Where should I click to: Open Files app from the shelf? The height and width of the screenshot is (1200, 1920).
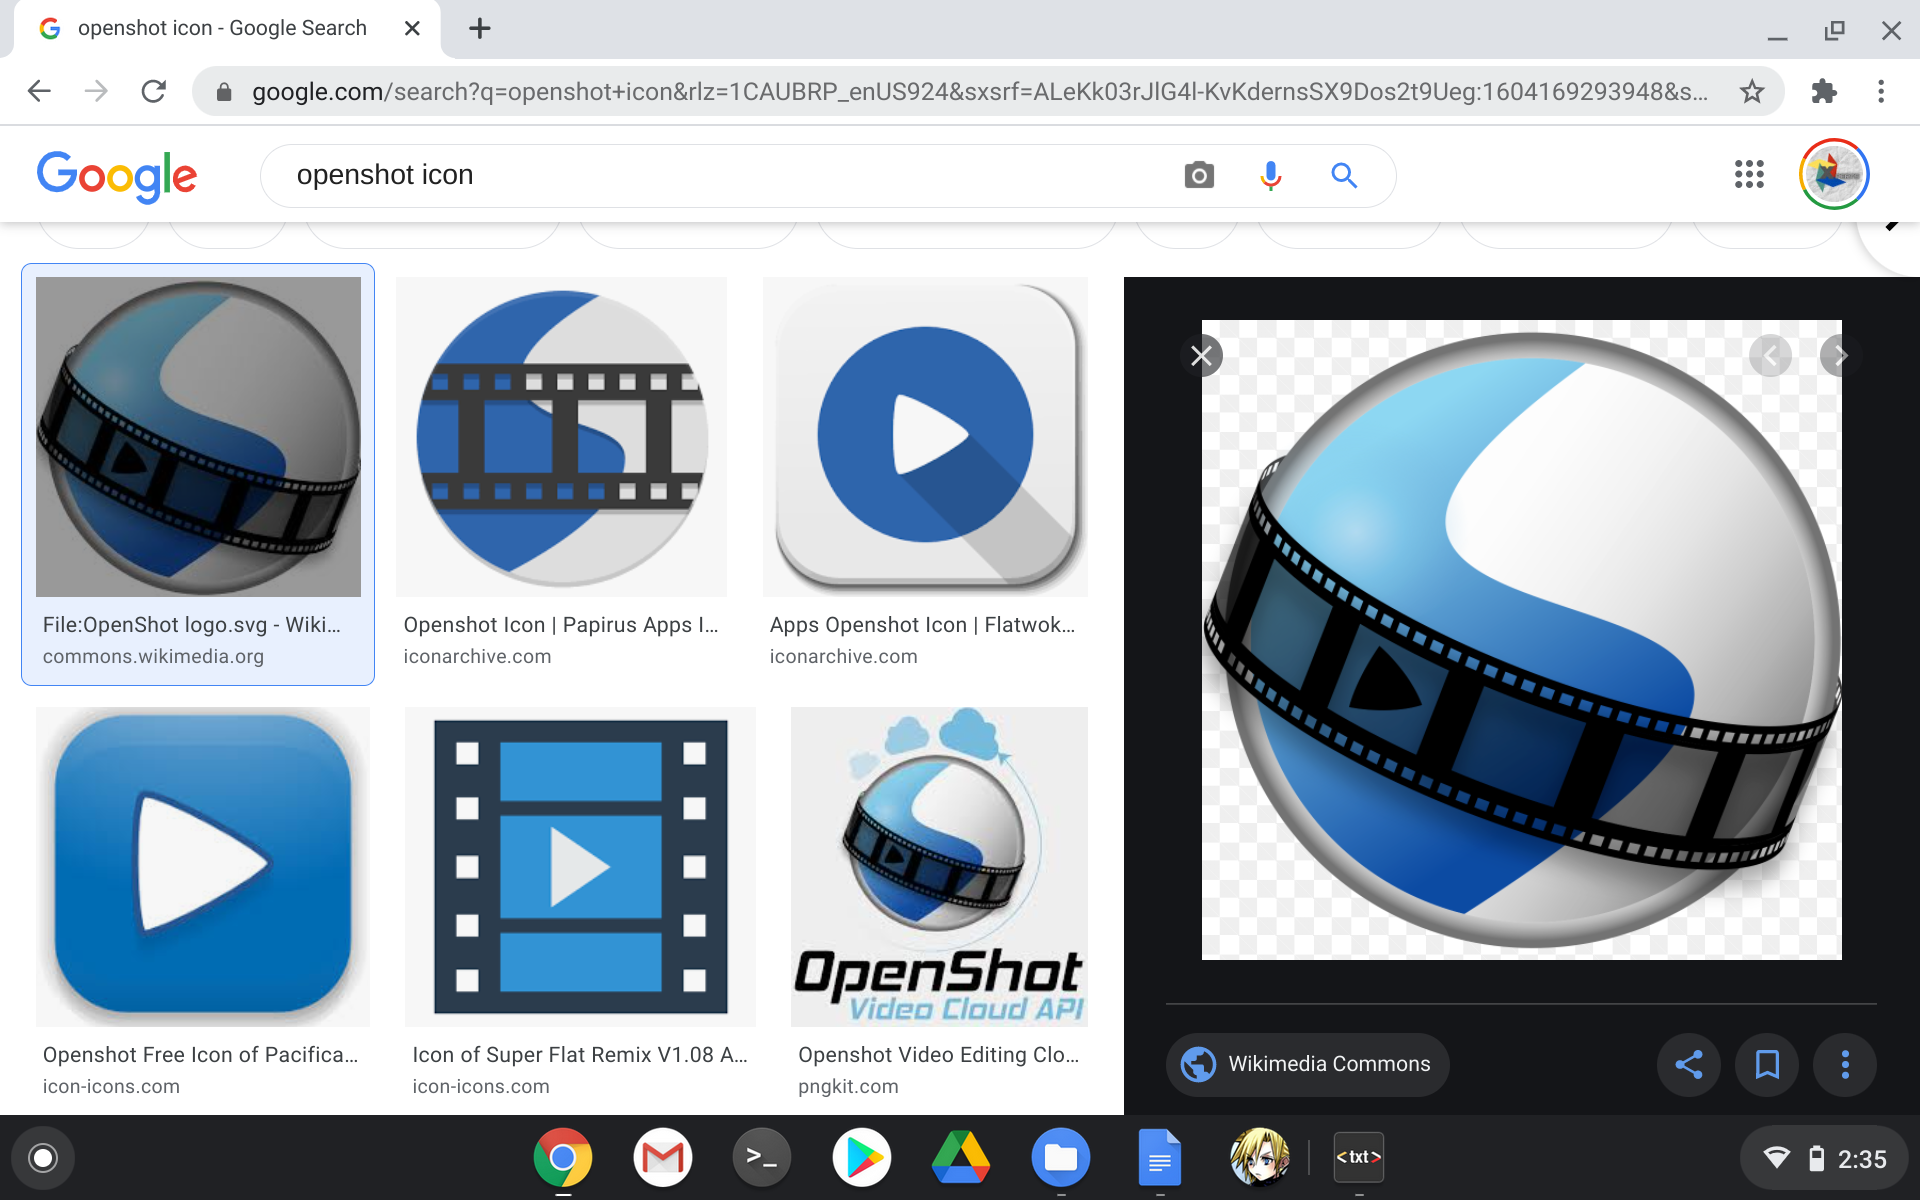pyautogui.click(x=1061, y=1158)
